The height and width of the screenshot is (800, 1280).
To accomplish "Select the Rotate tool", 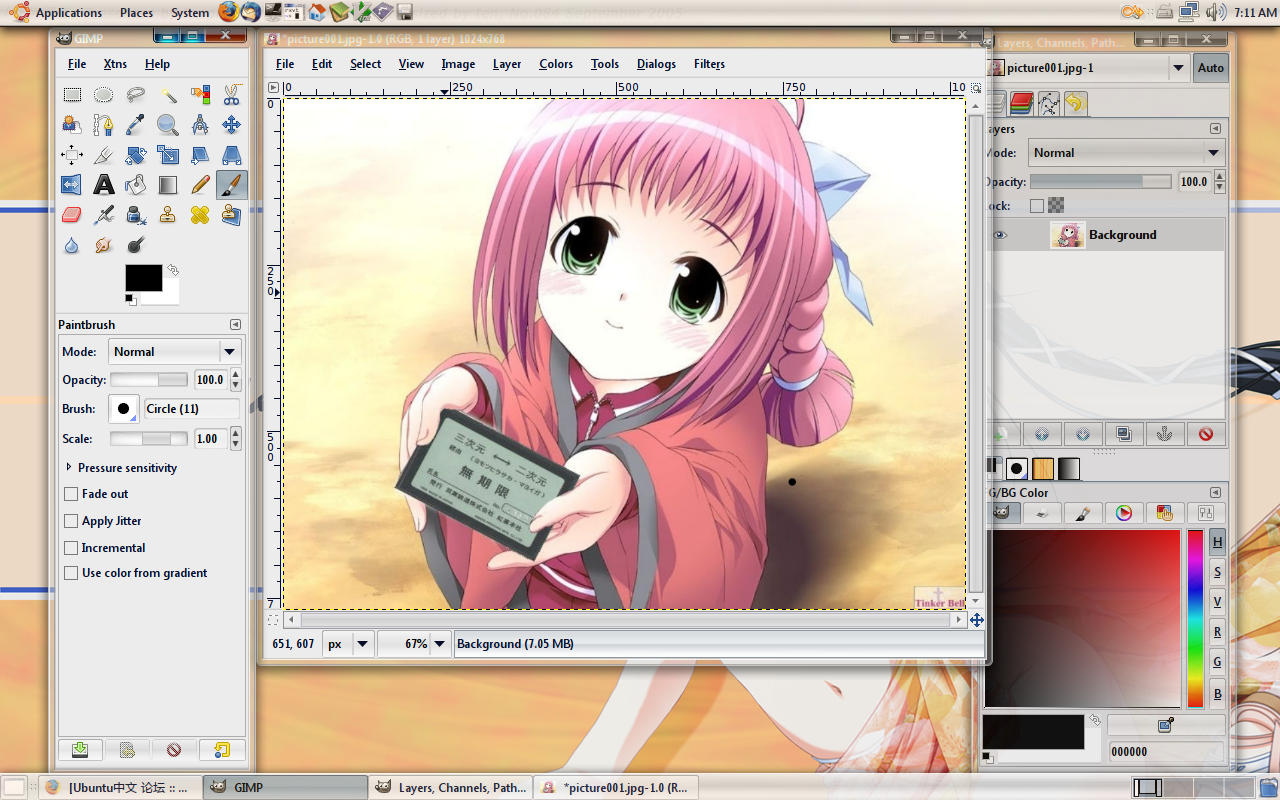I will (x=135, y=155).
